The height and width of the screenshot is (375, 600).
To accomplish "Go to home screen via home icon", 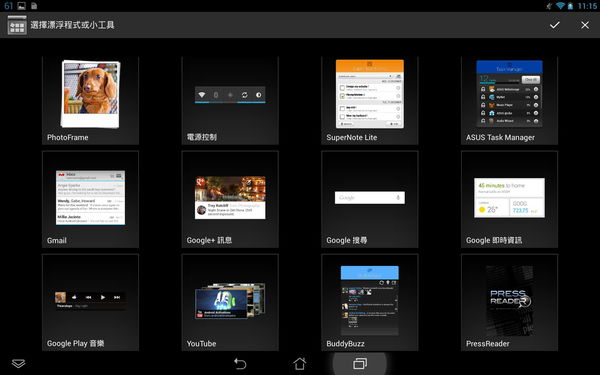I will [300, 363].
